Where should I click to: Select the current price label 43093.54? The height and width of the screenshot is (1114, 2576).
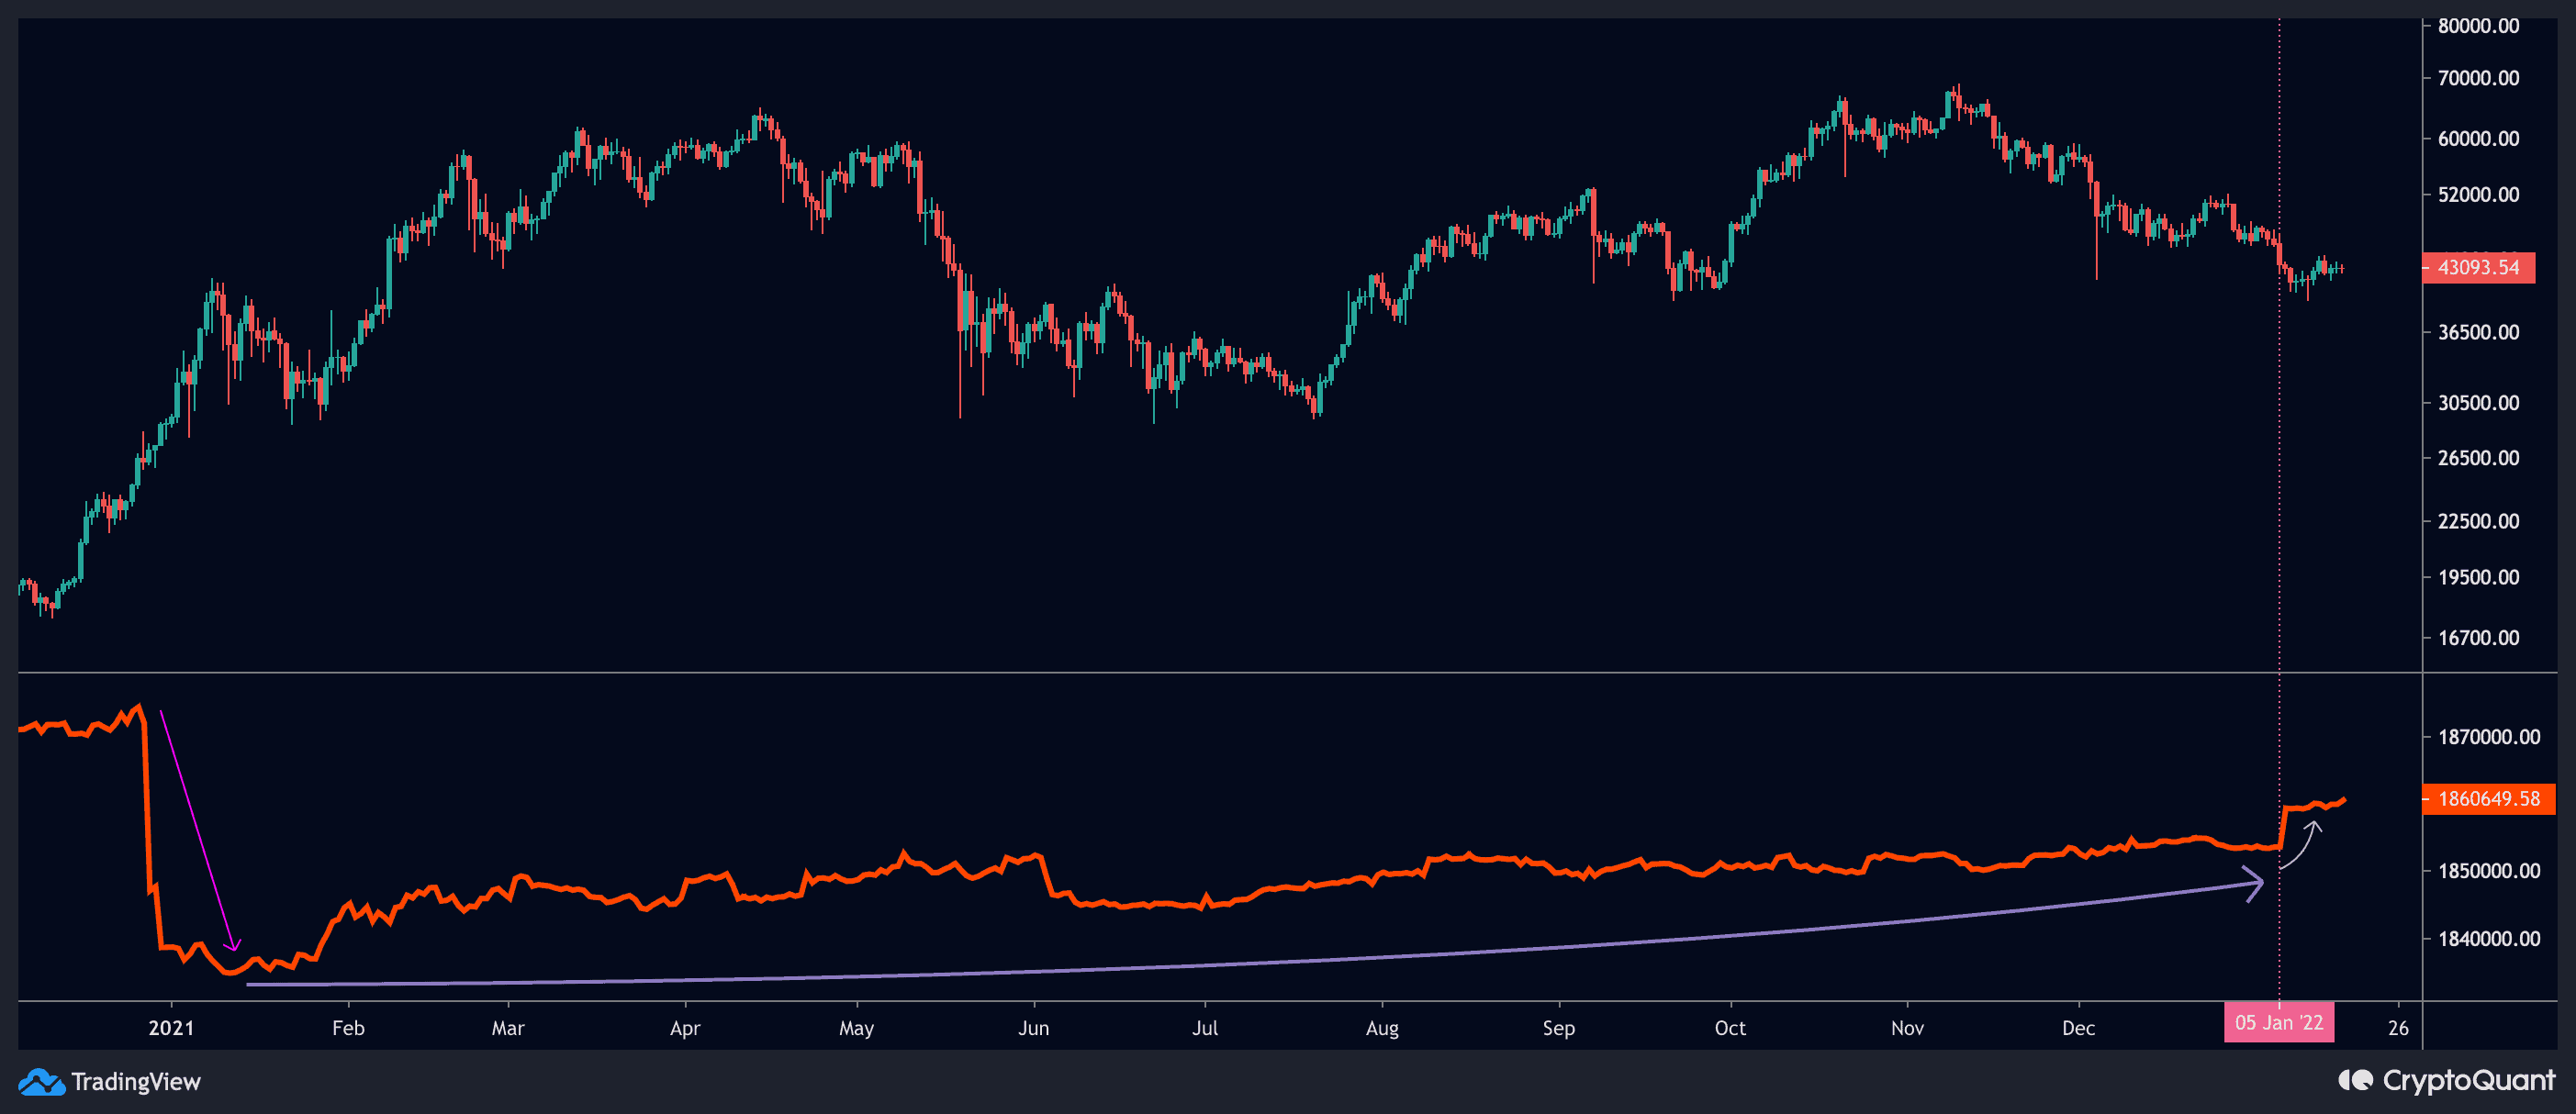(2478, 267)
